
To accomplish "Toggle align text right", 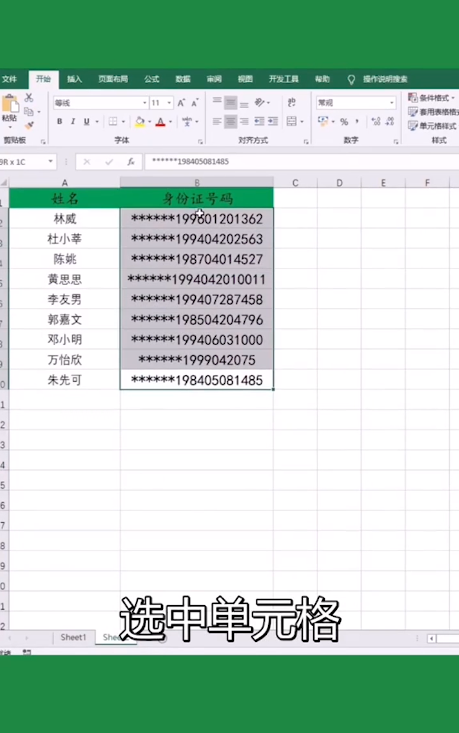I will [x=244, y=122].
